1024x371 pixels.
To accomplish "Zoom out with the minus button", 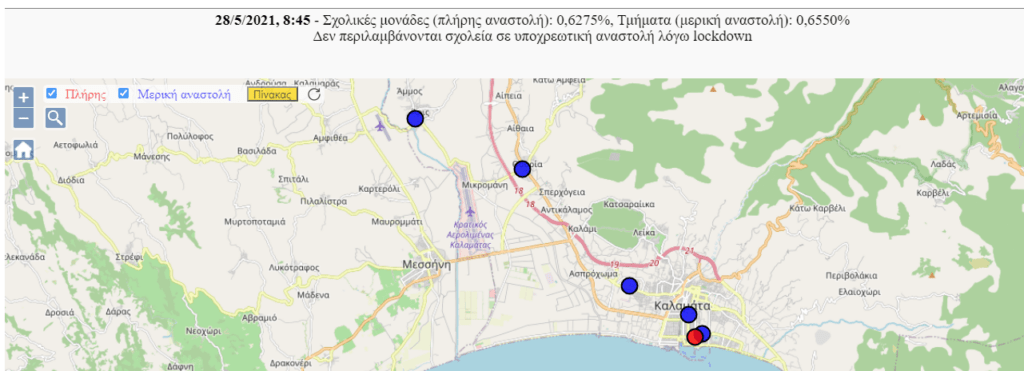I will pos(24,118).
